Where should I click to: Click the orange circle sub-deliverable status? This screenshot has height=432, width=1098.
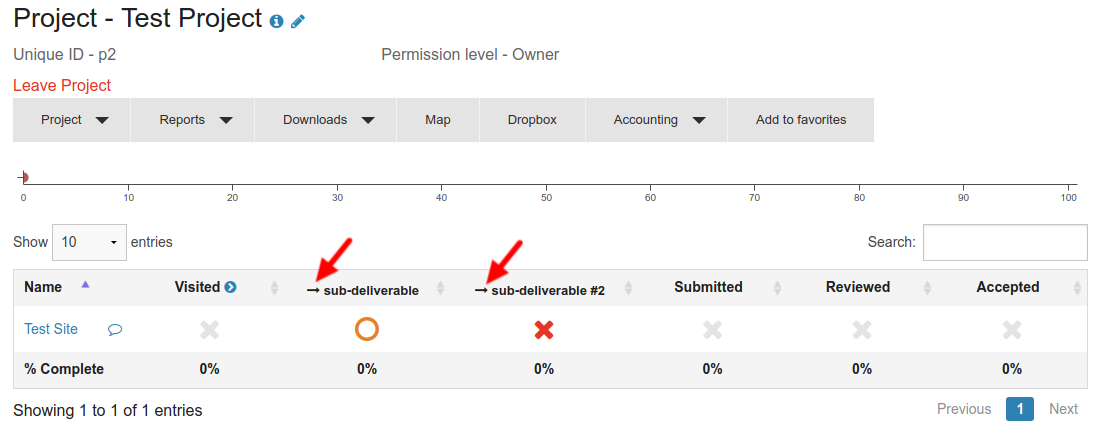(367, 328)
